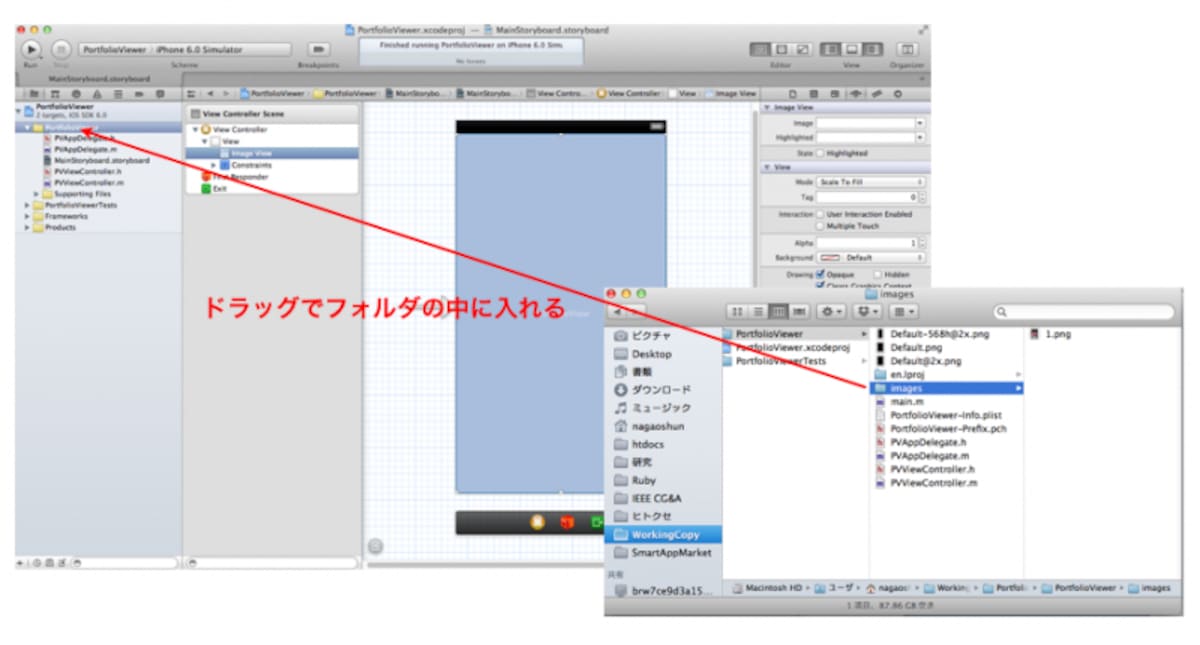Viewport: 1200px width, 645px height.
Task: Switch Finder to list view icon
Action: tap(758, 311)
